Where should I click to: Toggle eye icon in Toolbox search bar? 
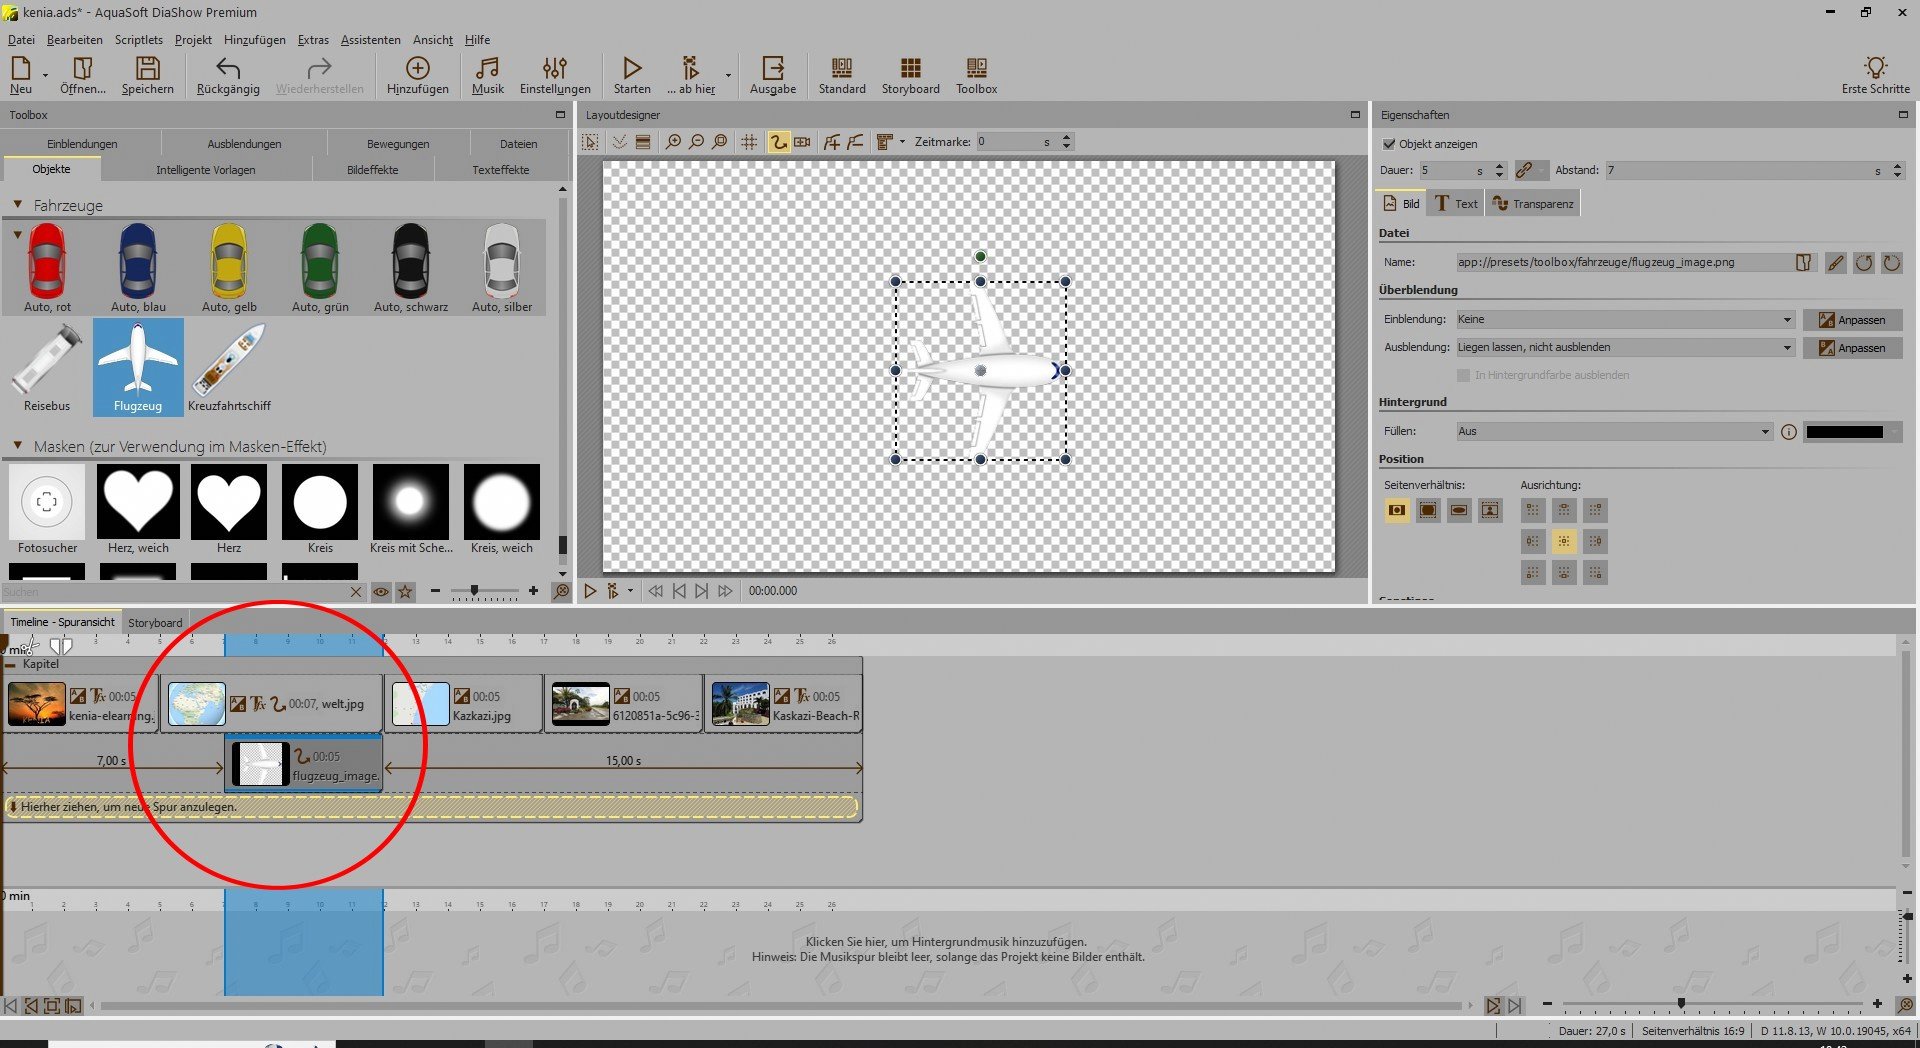click(381, 592)
